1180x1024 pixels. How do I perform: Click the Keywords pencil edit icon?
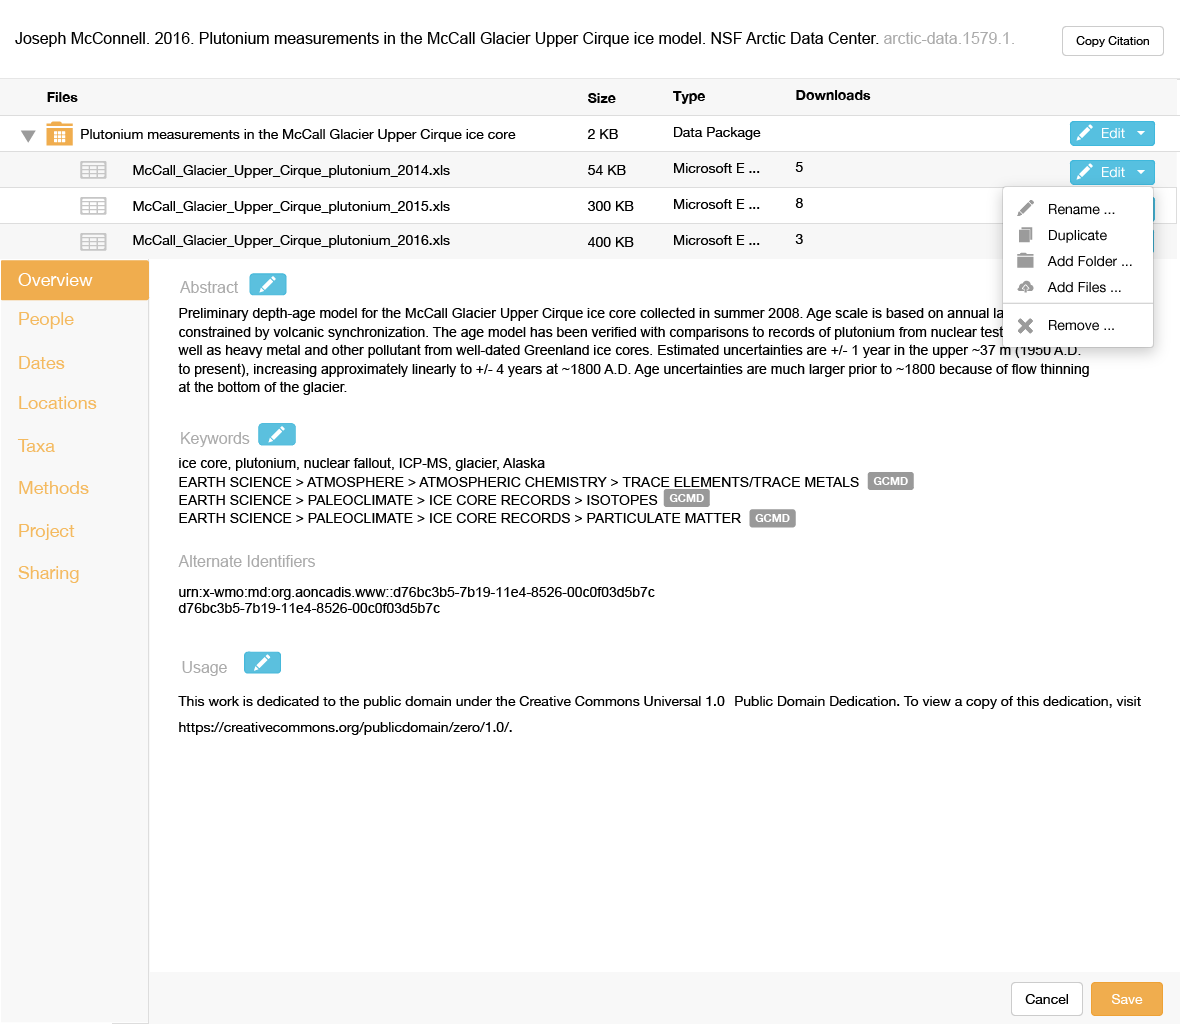(276, 435)
